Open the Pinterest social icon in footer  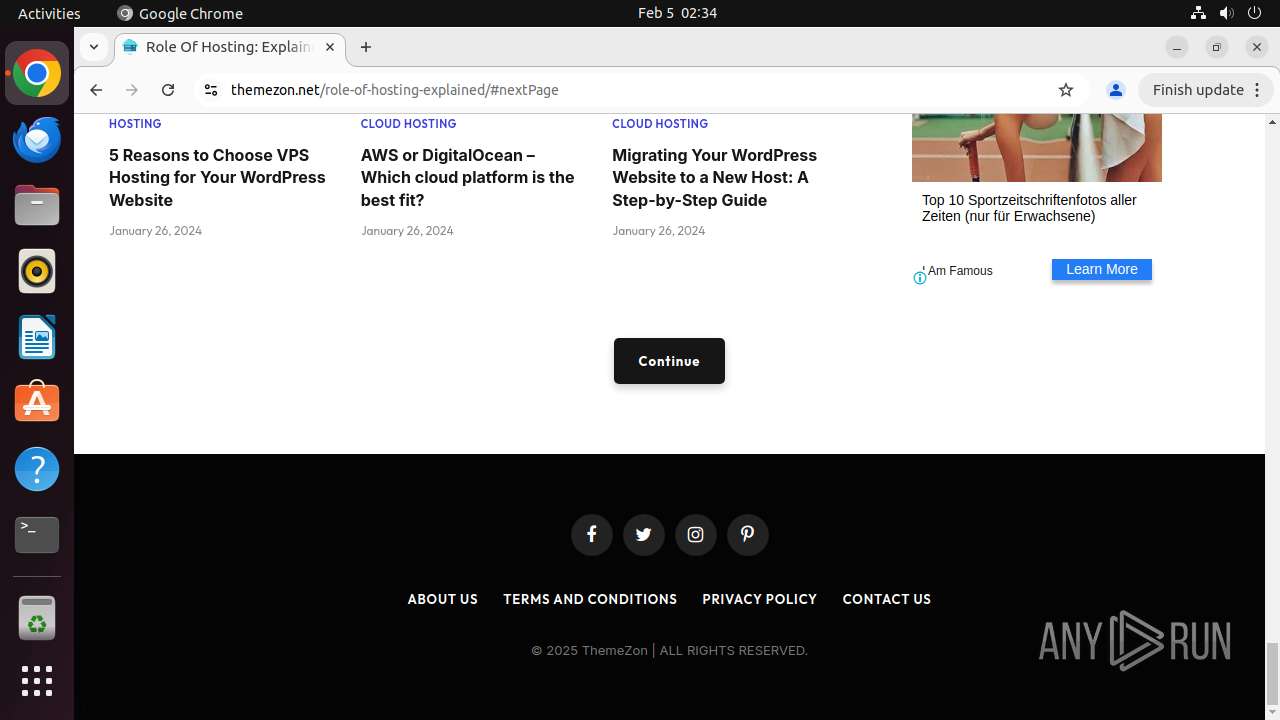click(748, 534)
